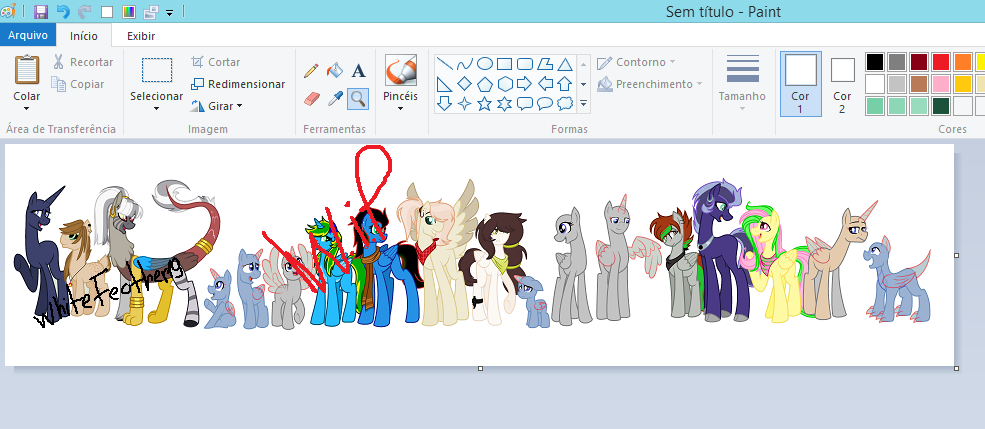The height and width of the screenshot is (429, 985).
Task: Choose the Line shape
Action: coord(445,63)
